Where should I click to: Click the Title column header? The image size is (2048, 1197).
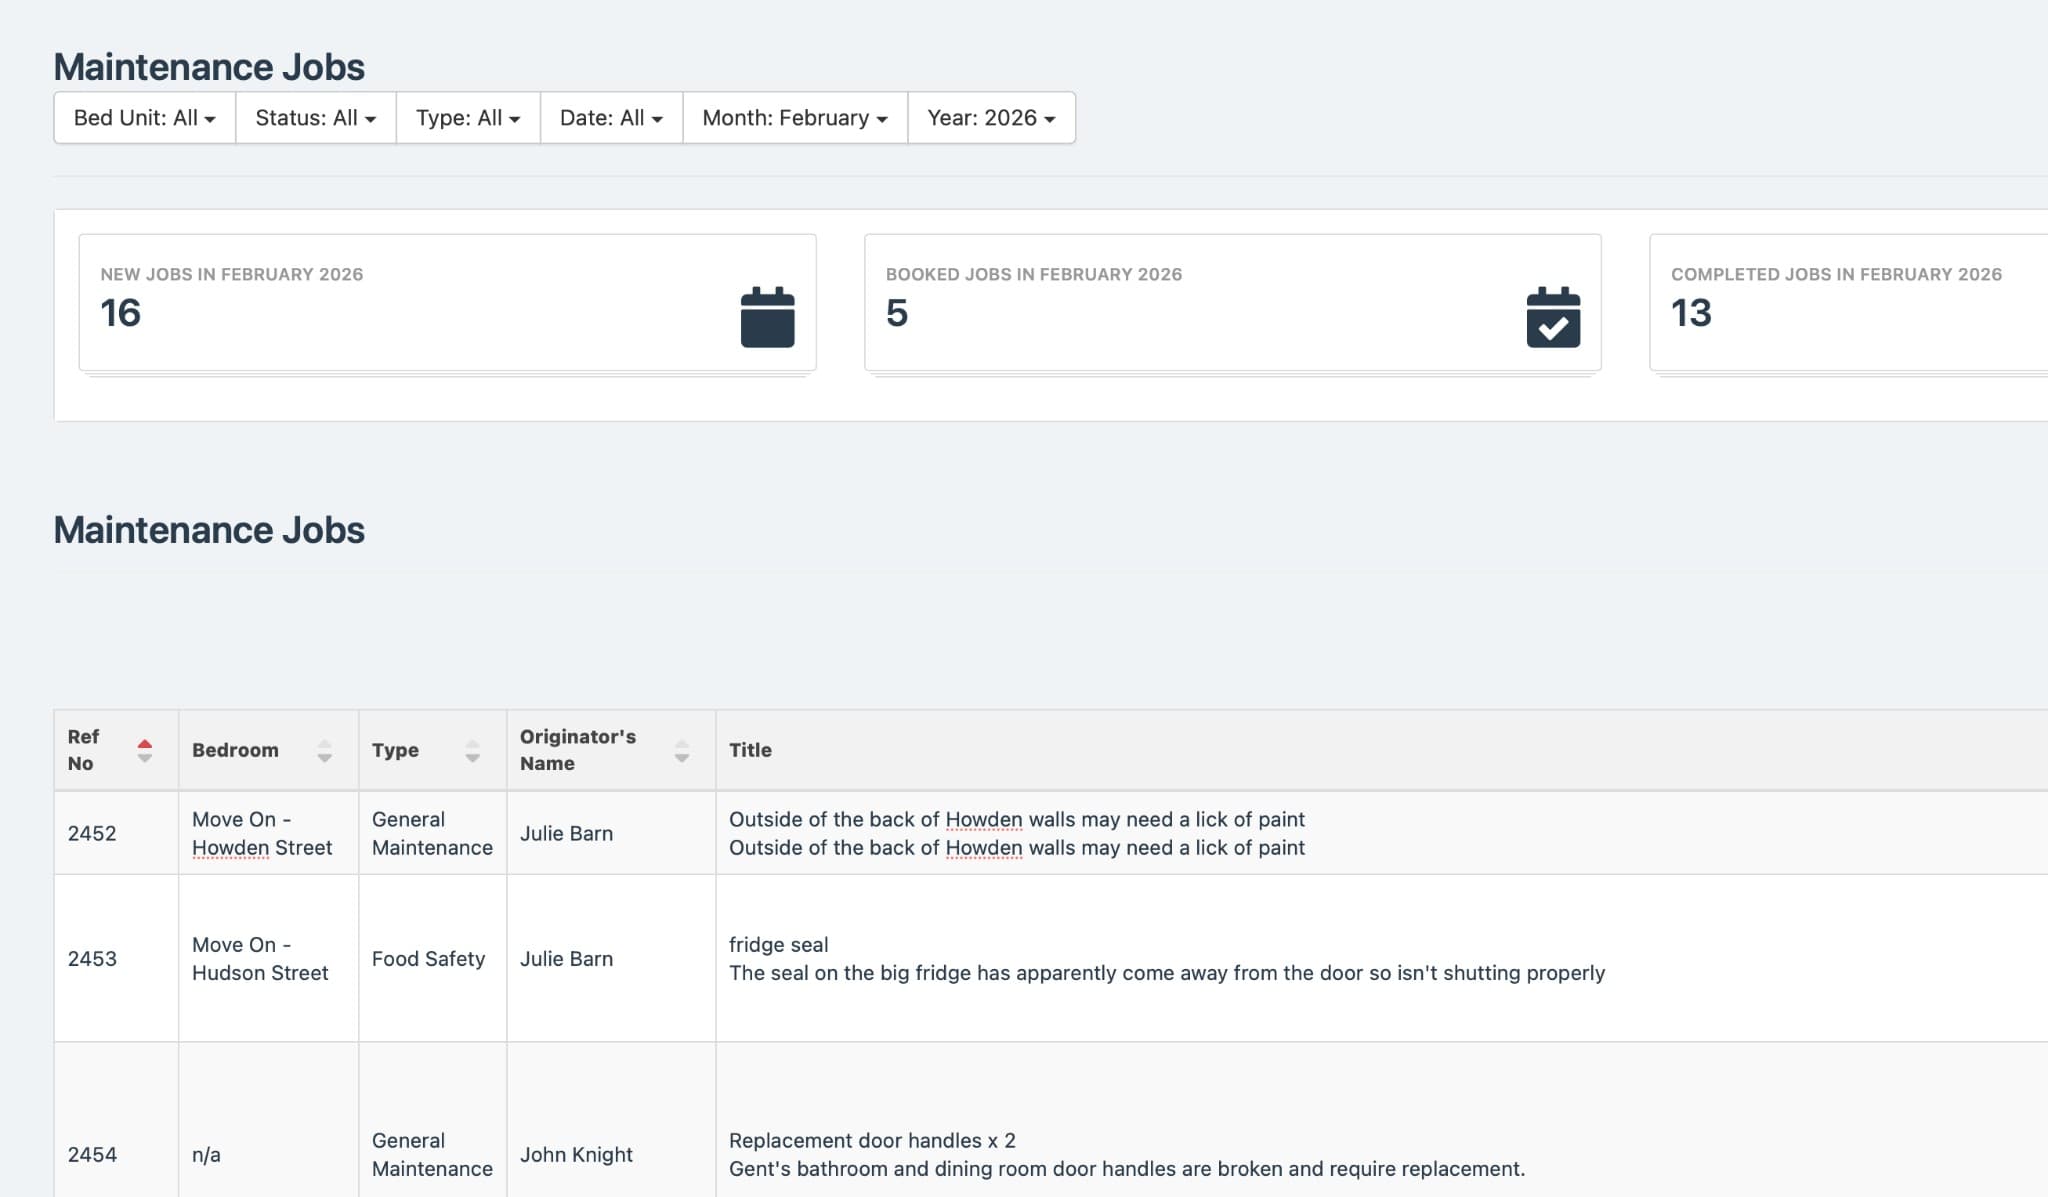pyautogui.click(x=751, y=749)
